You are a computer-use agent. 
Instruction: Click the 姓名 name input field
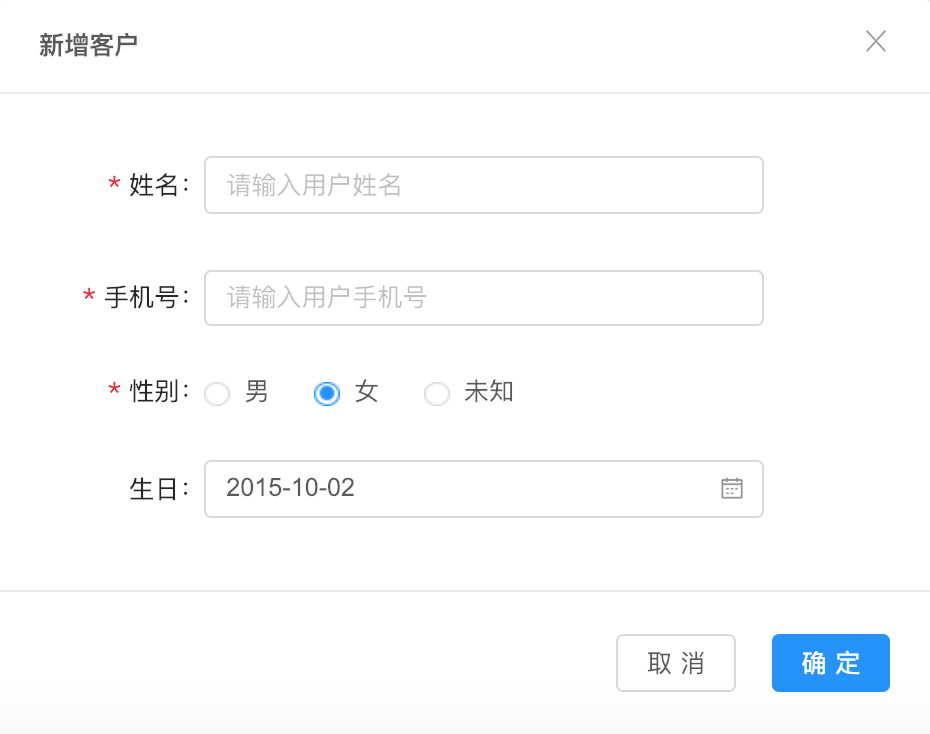[x=484, y=185]
